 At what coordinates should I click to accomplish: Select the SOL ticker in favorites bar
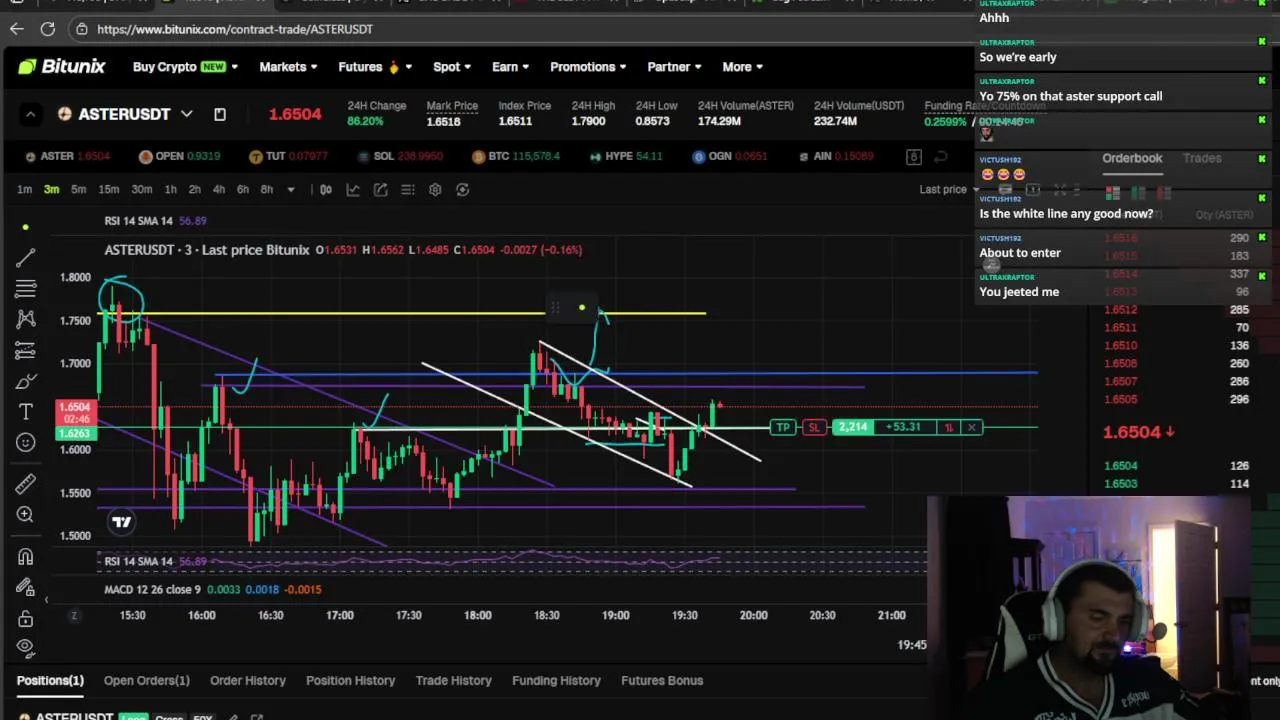(398, 156)
